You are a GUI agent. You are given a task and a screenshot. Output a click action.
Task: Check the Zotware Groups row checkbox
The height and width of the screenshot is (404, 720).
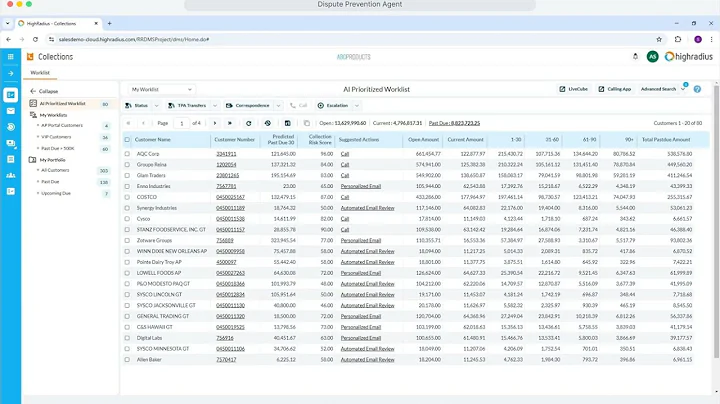(x=127, y=241)
